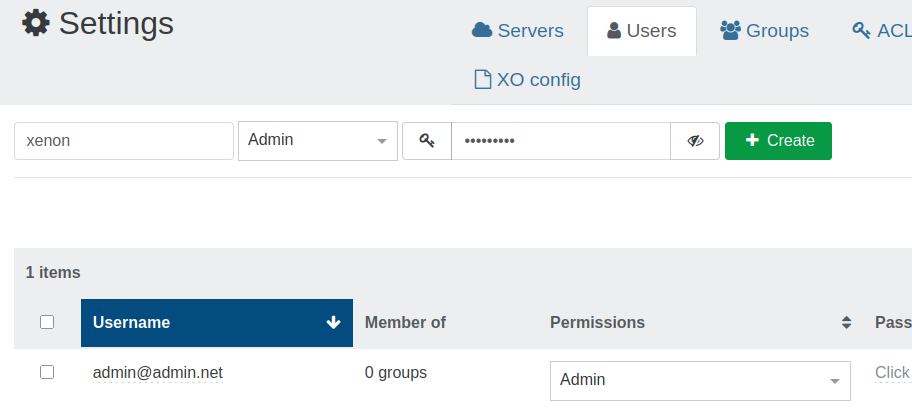Screen dimensions: 912x410
Task: Click the descending arrow in Username header
Action: 334,322
